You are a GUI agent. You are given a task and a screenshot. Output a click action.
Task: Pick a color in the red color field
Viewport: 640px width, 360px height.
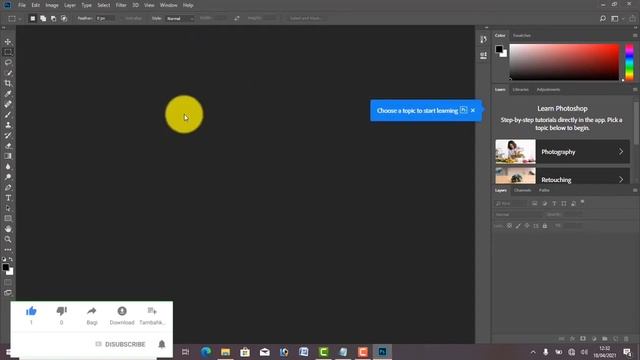coord(564,62)
